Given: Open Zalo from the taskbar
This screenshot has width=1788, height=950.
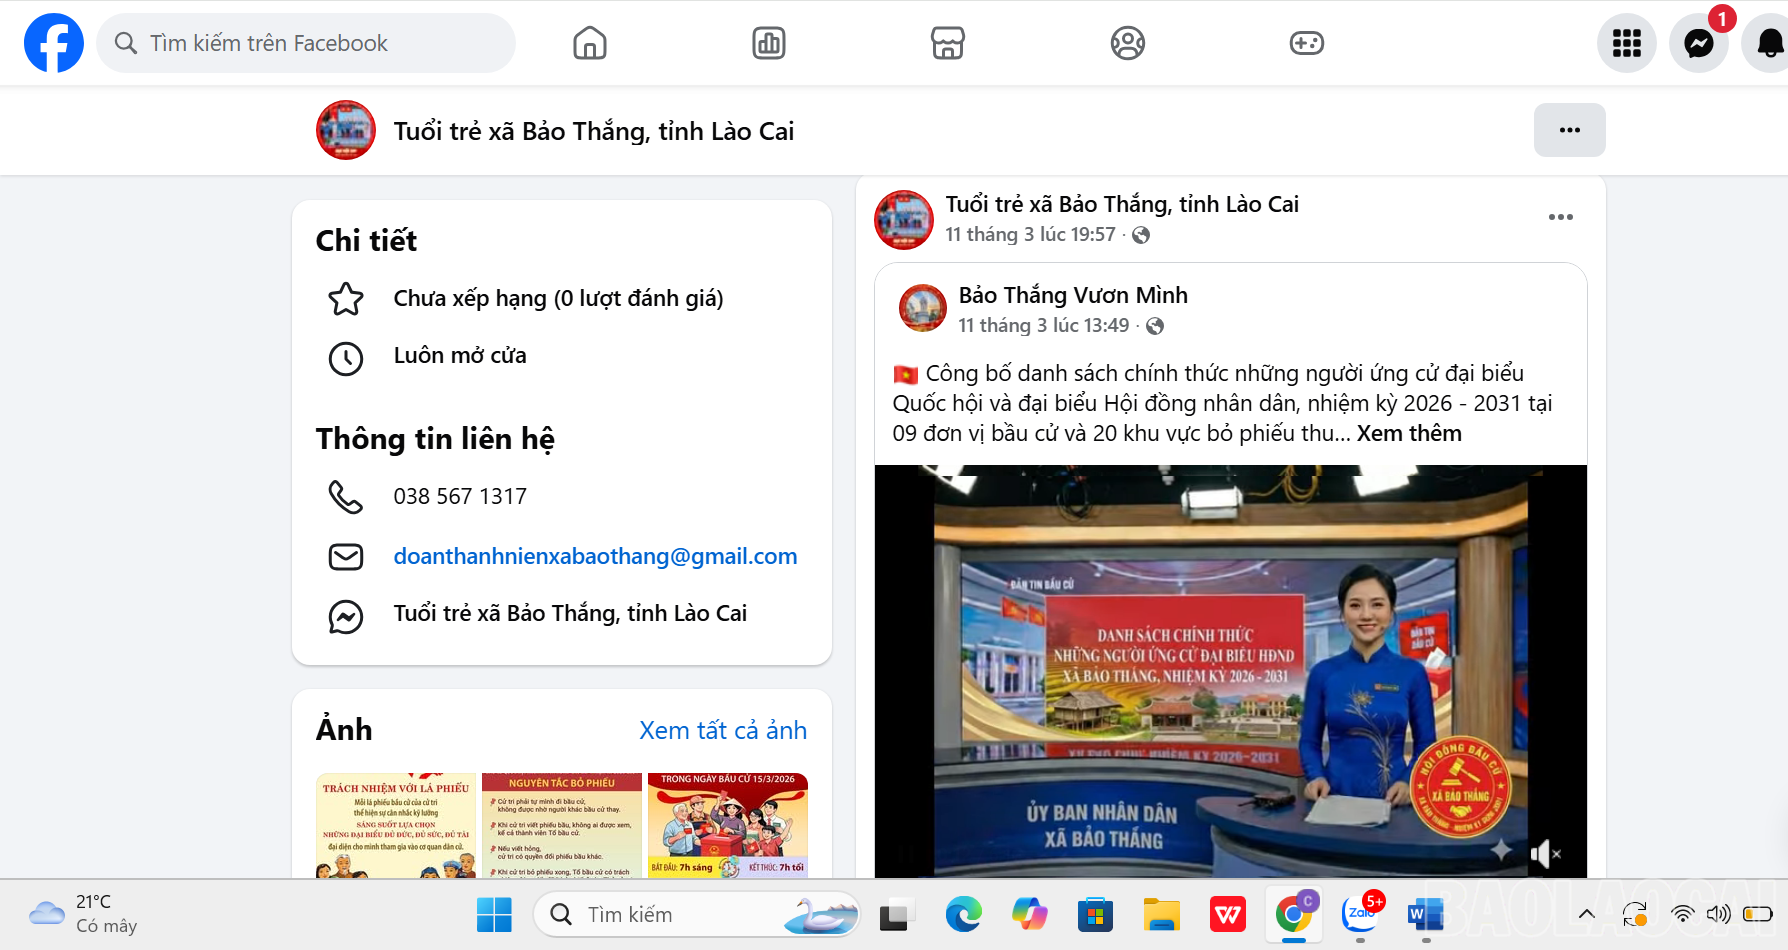Looking at the screenshot, I should [1360, 914].
